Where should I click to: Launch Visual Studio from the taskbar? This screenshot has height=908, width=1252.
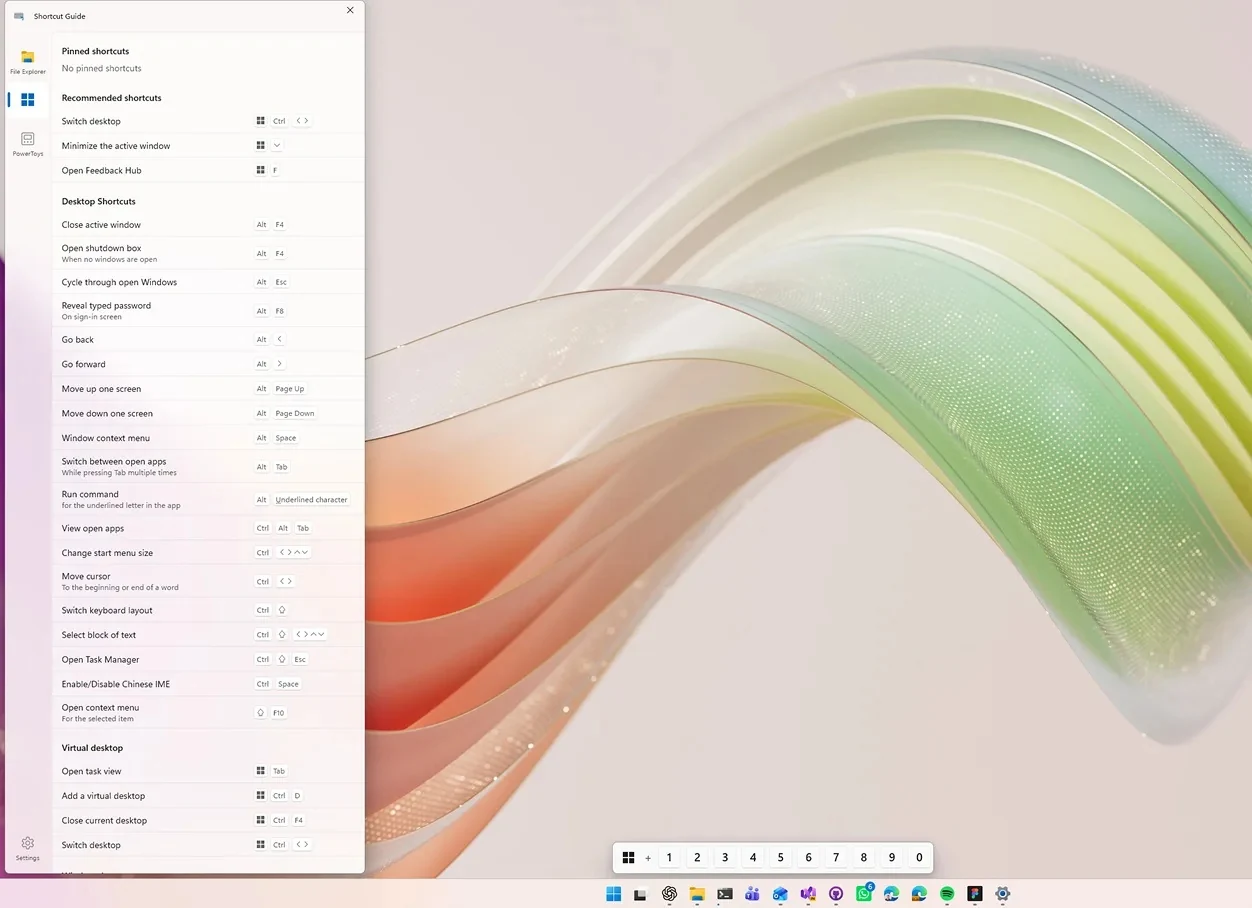808,894
